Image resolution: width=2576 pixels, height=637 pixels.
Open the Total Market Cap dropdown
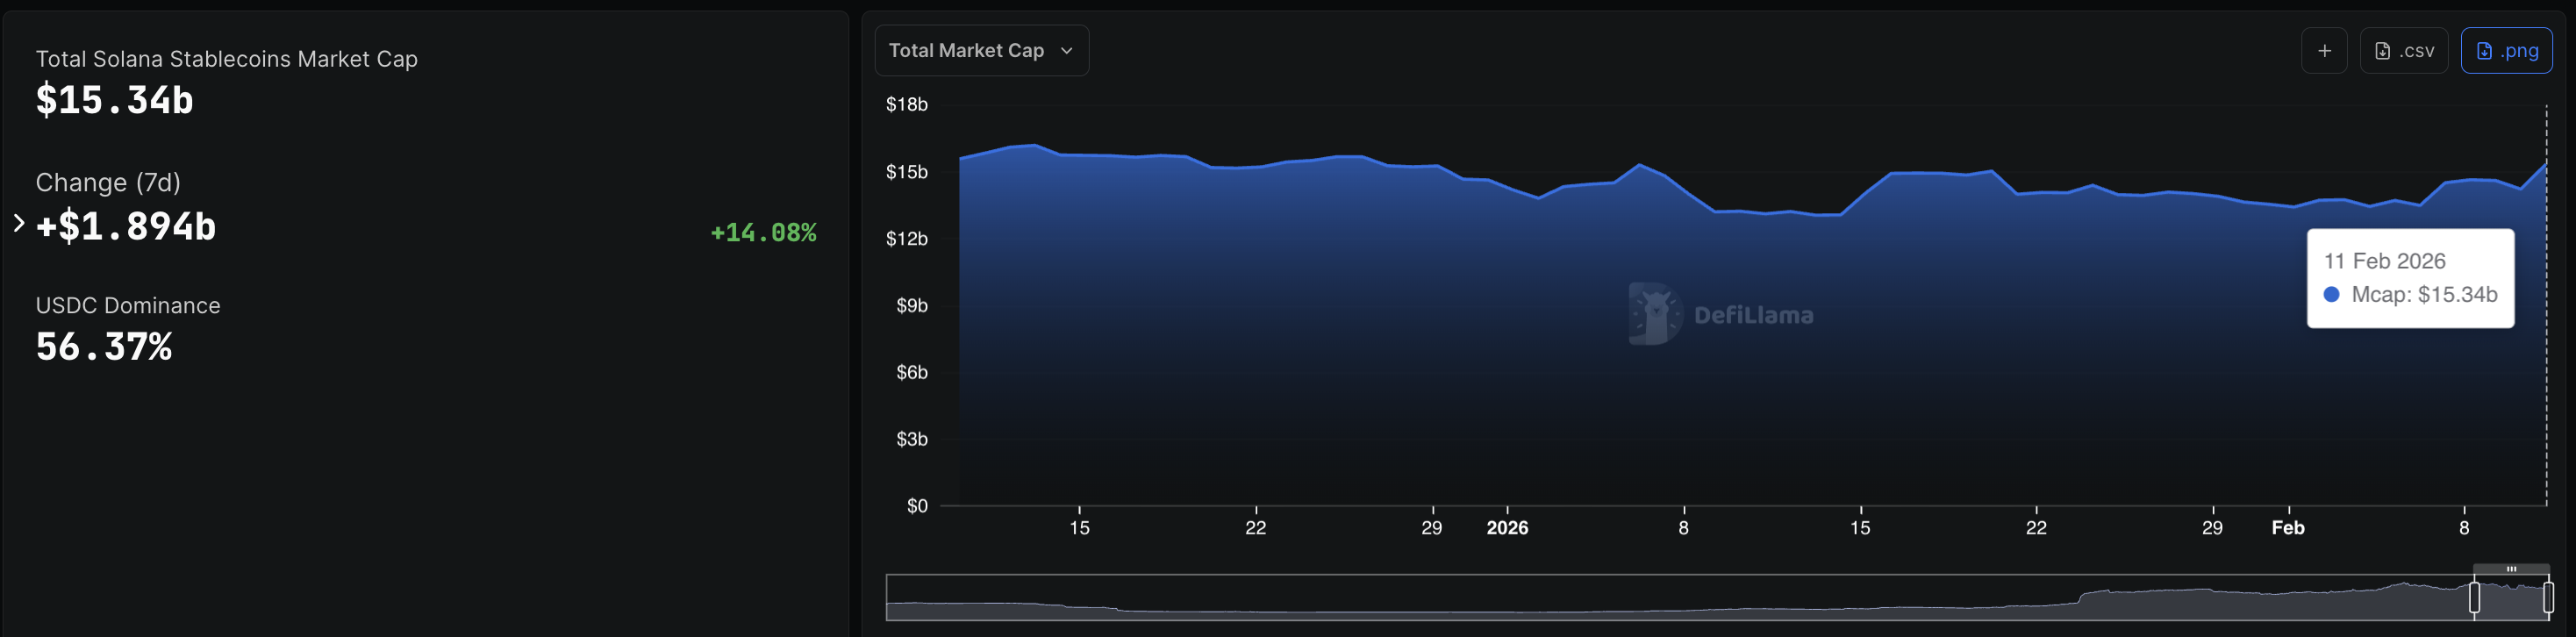[x=980, y=50]
